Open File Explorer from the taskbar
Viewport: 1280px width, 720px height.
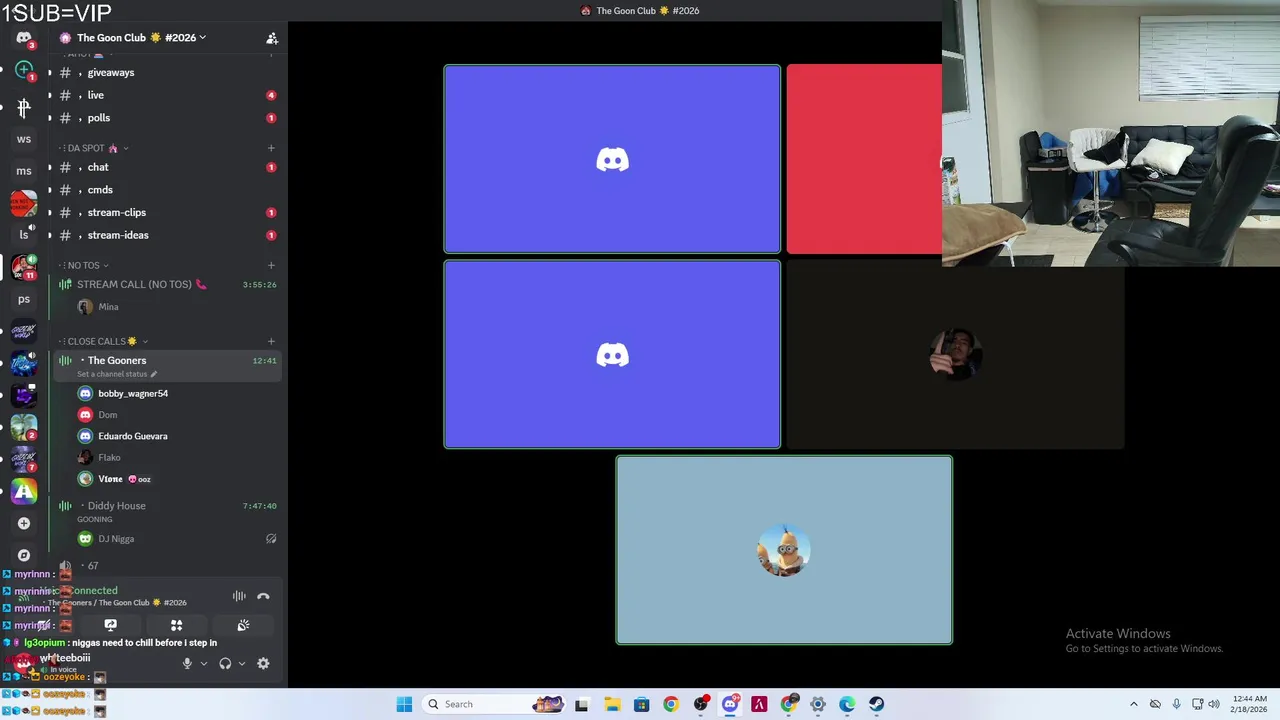pos(612,704)
